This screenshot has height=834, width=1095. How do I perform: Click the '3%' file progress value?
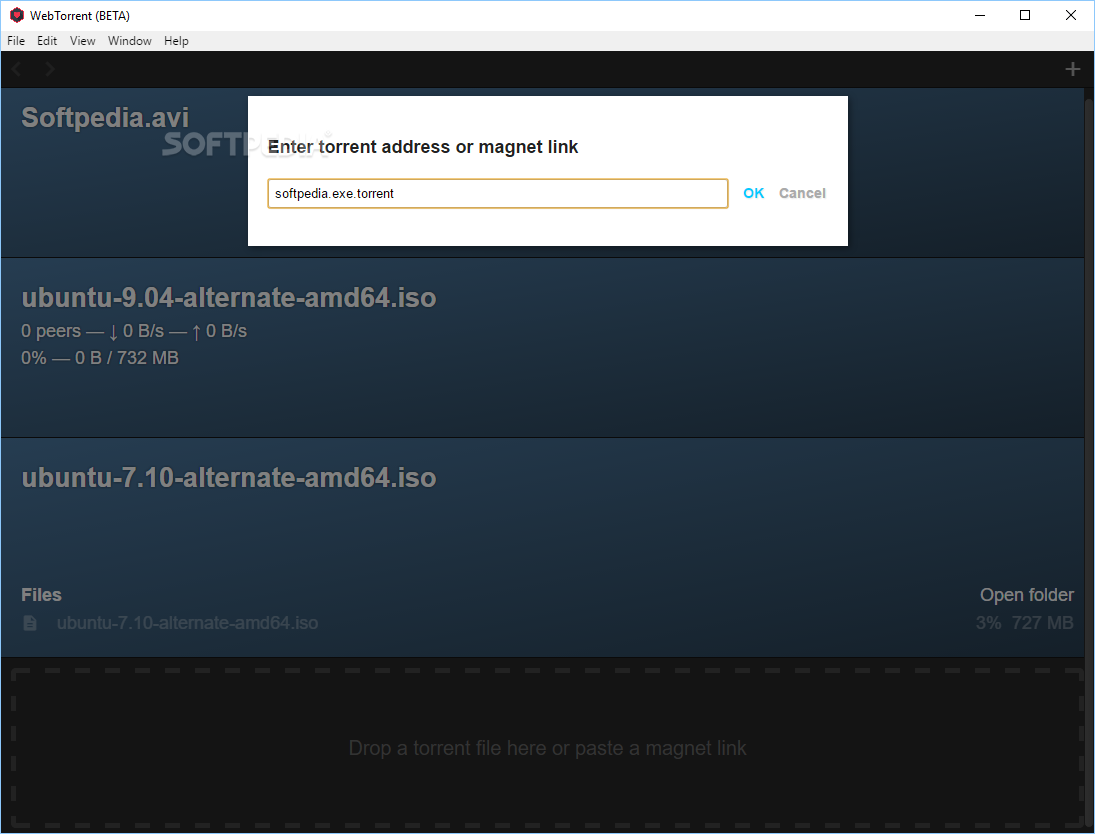point(988,623)
